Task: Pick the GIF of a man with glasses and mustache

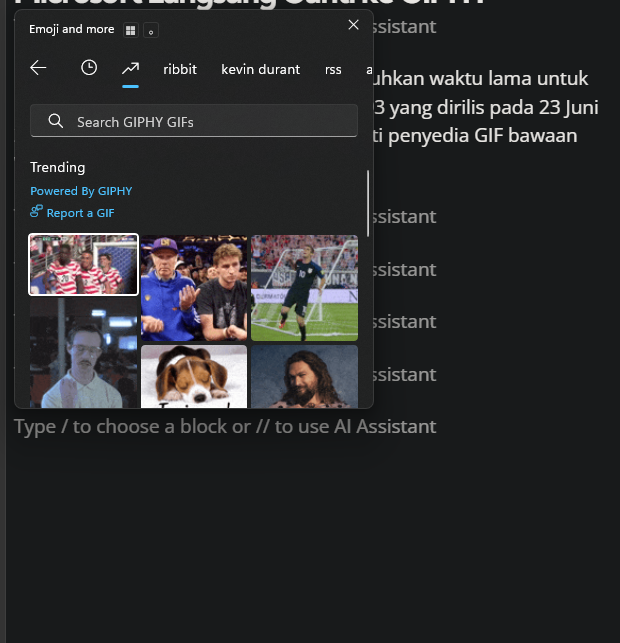Action: [84, 353]
